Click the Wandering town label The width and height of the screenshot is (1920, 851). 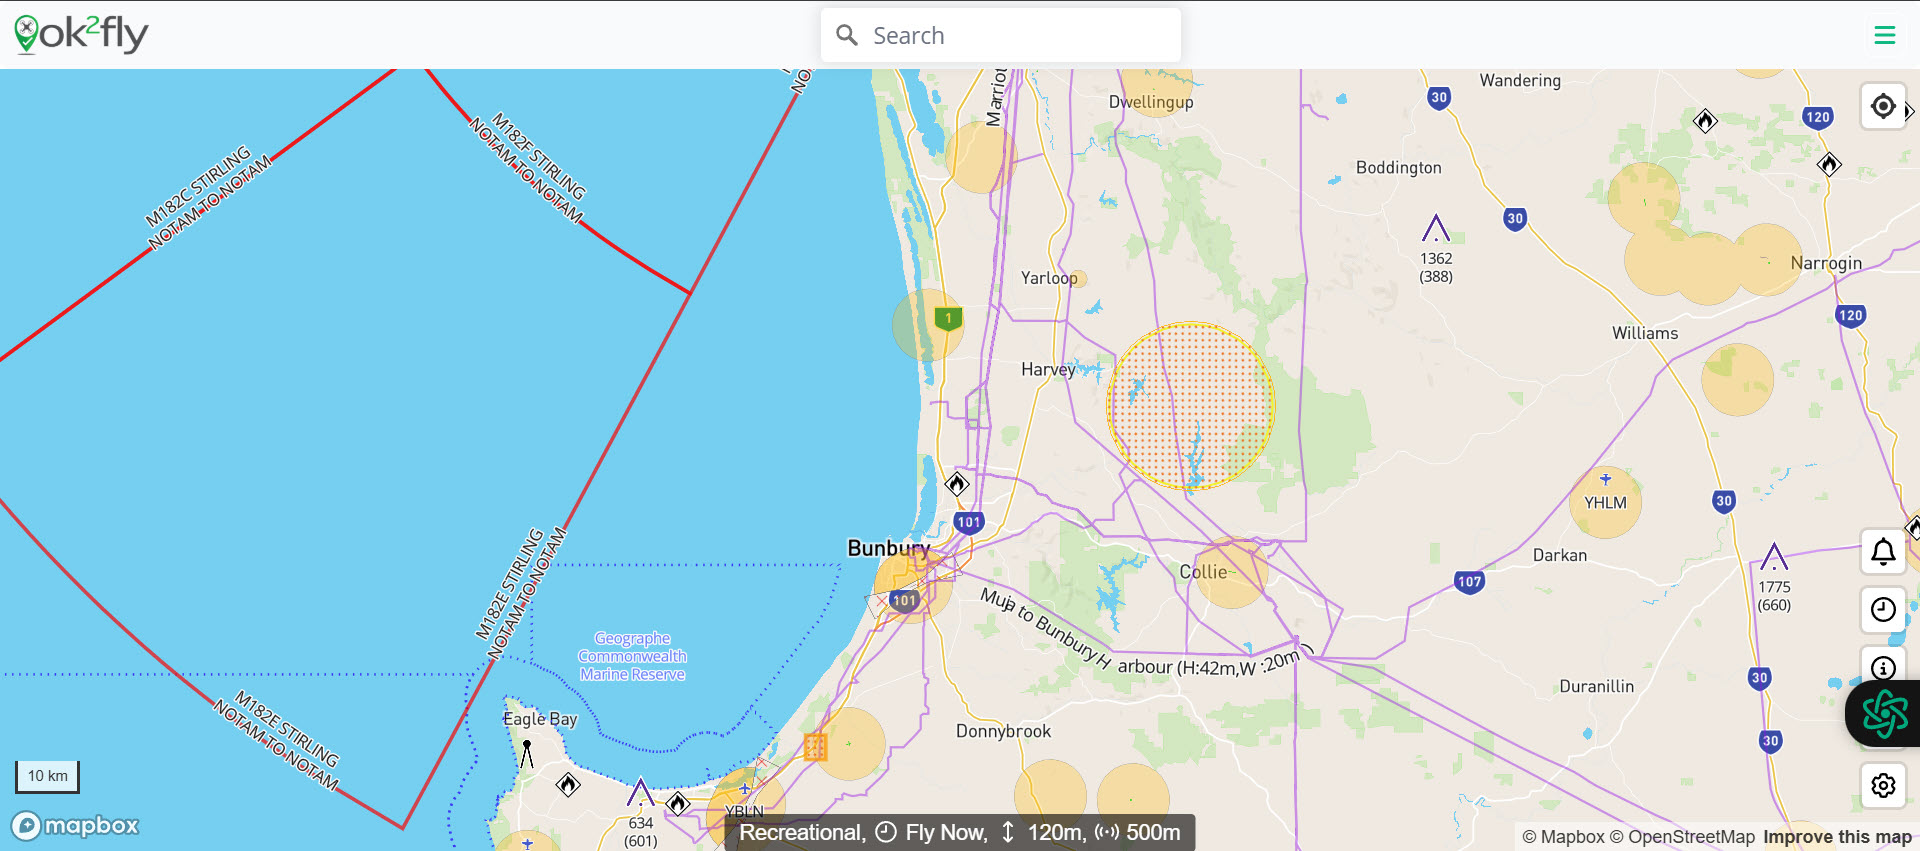(x=1520, y=81)
